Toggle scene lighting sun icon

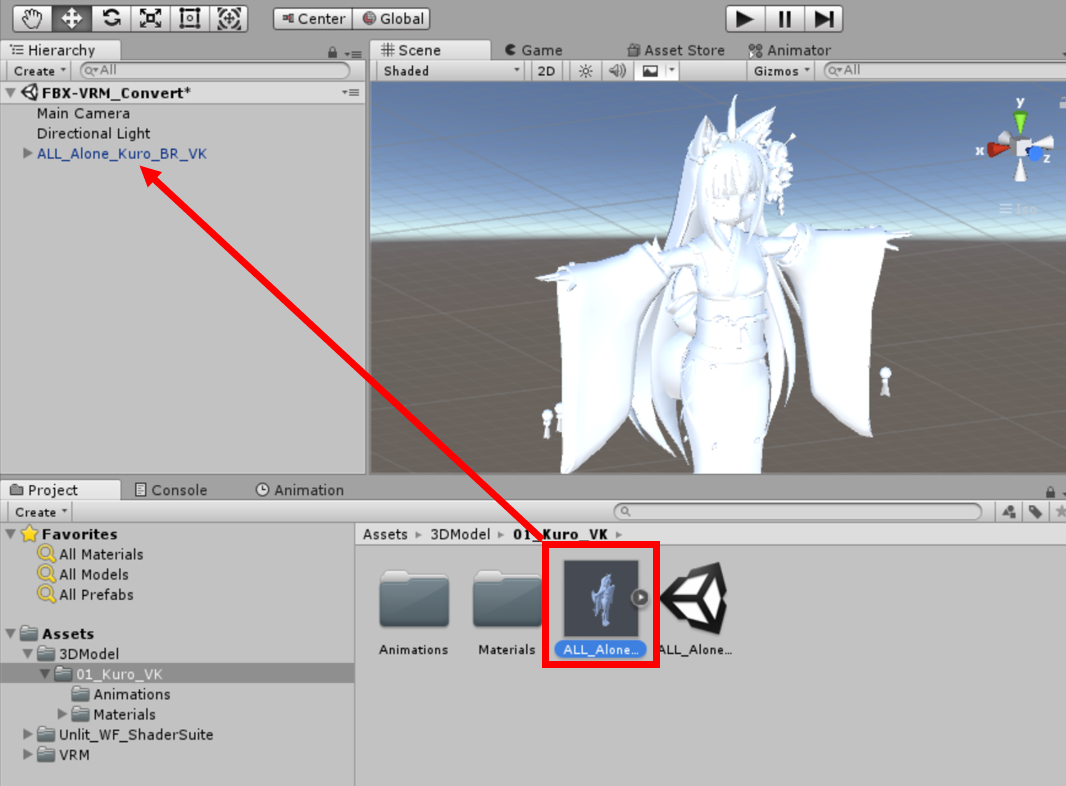point(586,71)
